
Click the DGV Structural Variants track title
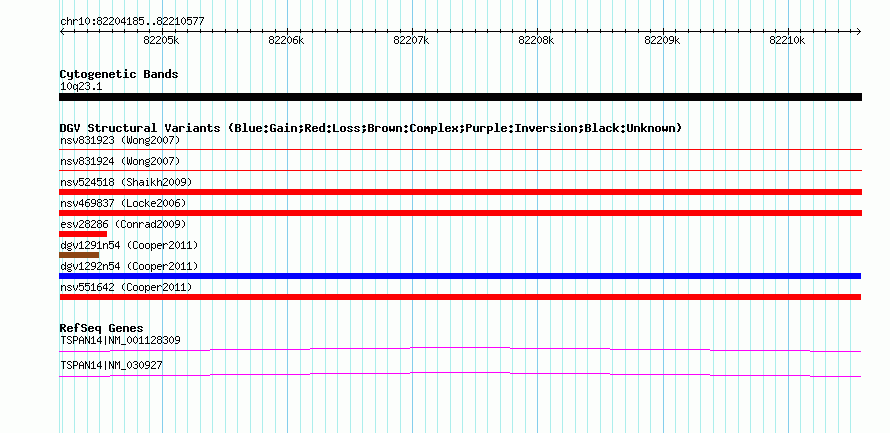[x=371, y=128]
